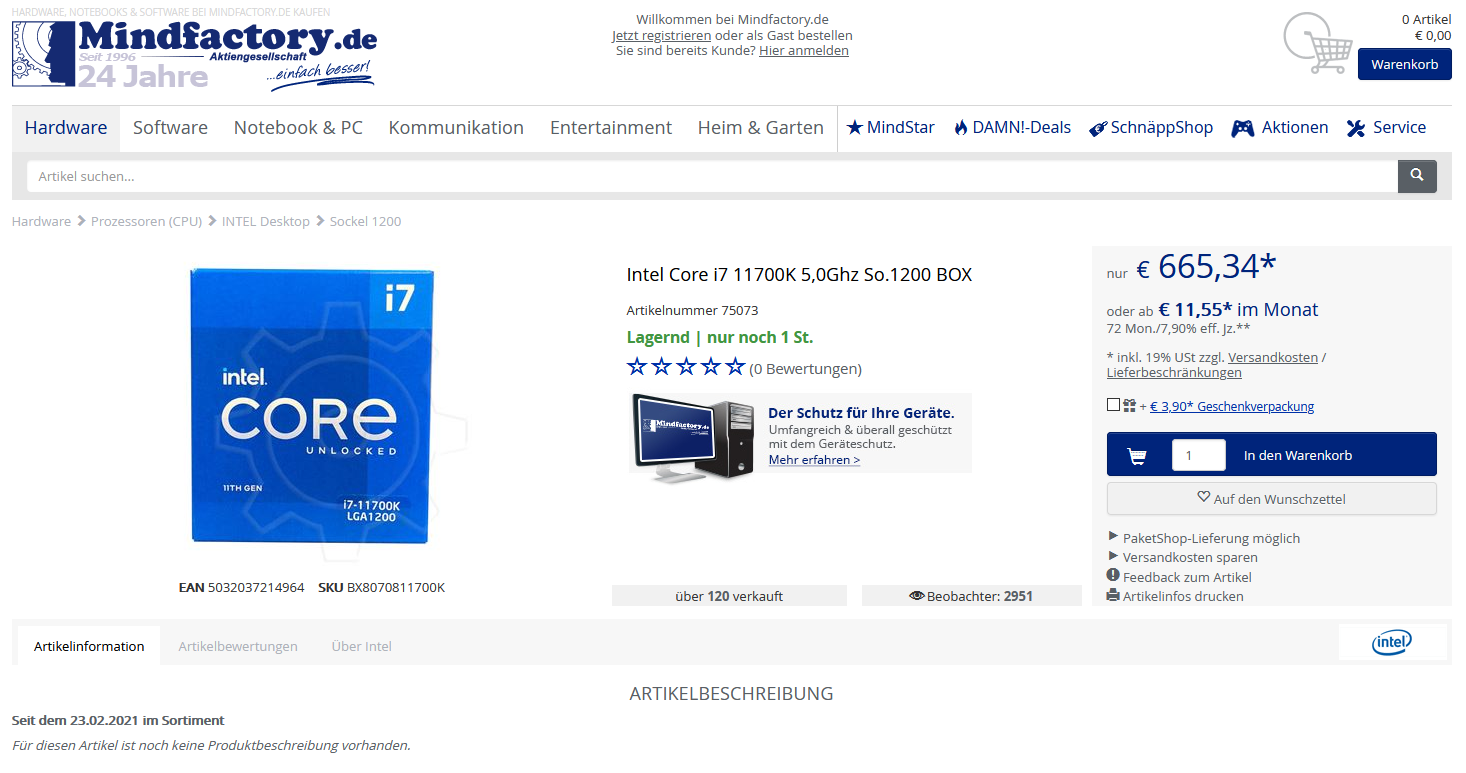The width and height of the screenshot is (1466, 773).
Task: Click the SchnäppShop tag icon
Action: pyautogui.click(x=1097, y=128)
